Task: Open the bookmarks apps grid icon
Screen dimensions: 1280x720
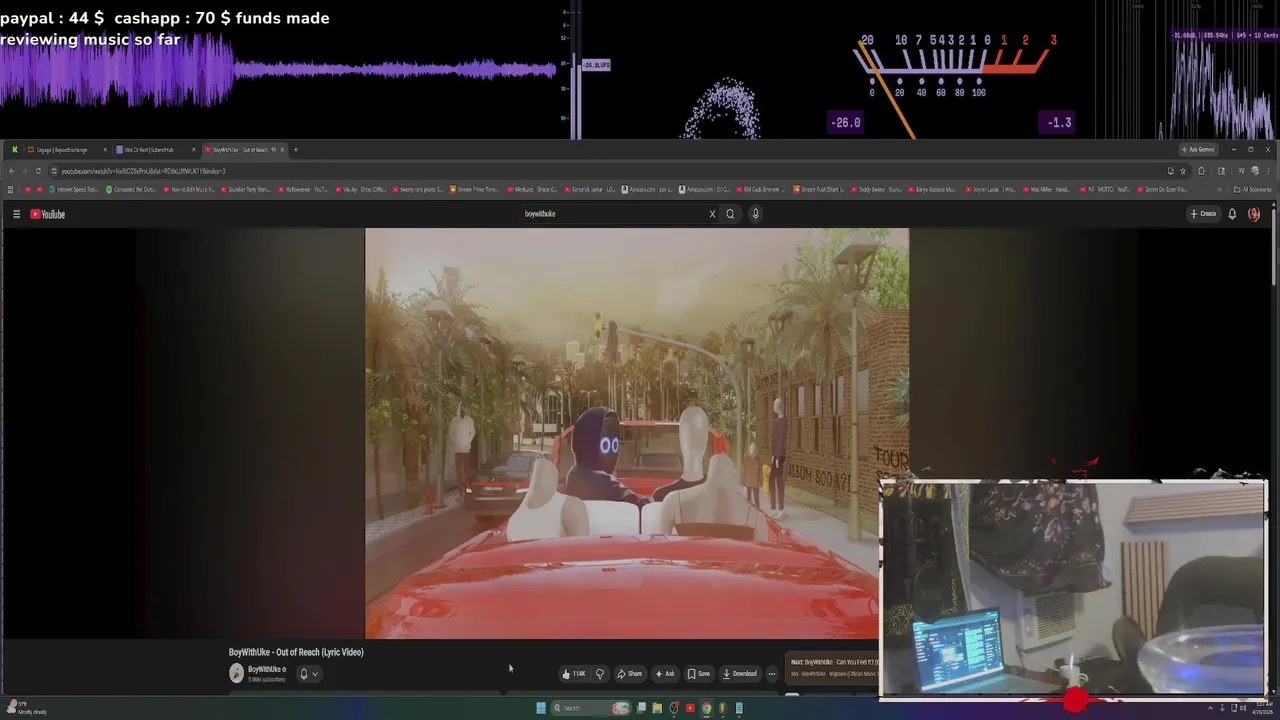Action: (10, 189)
